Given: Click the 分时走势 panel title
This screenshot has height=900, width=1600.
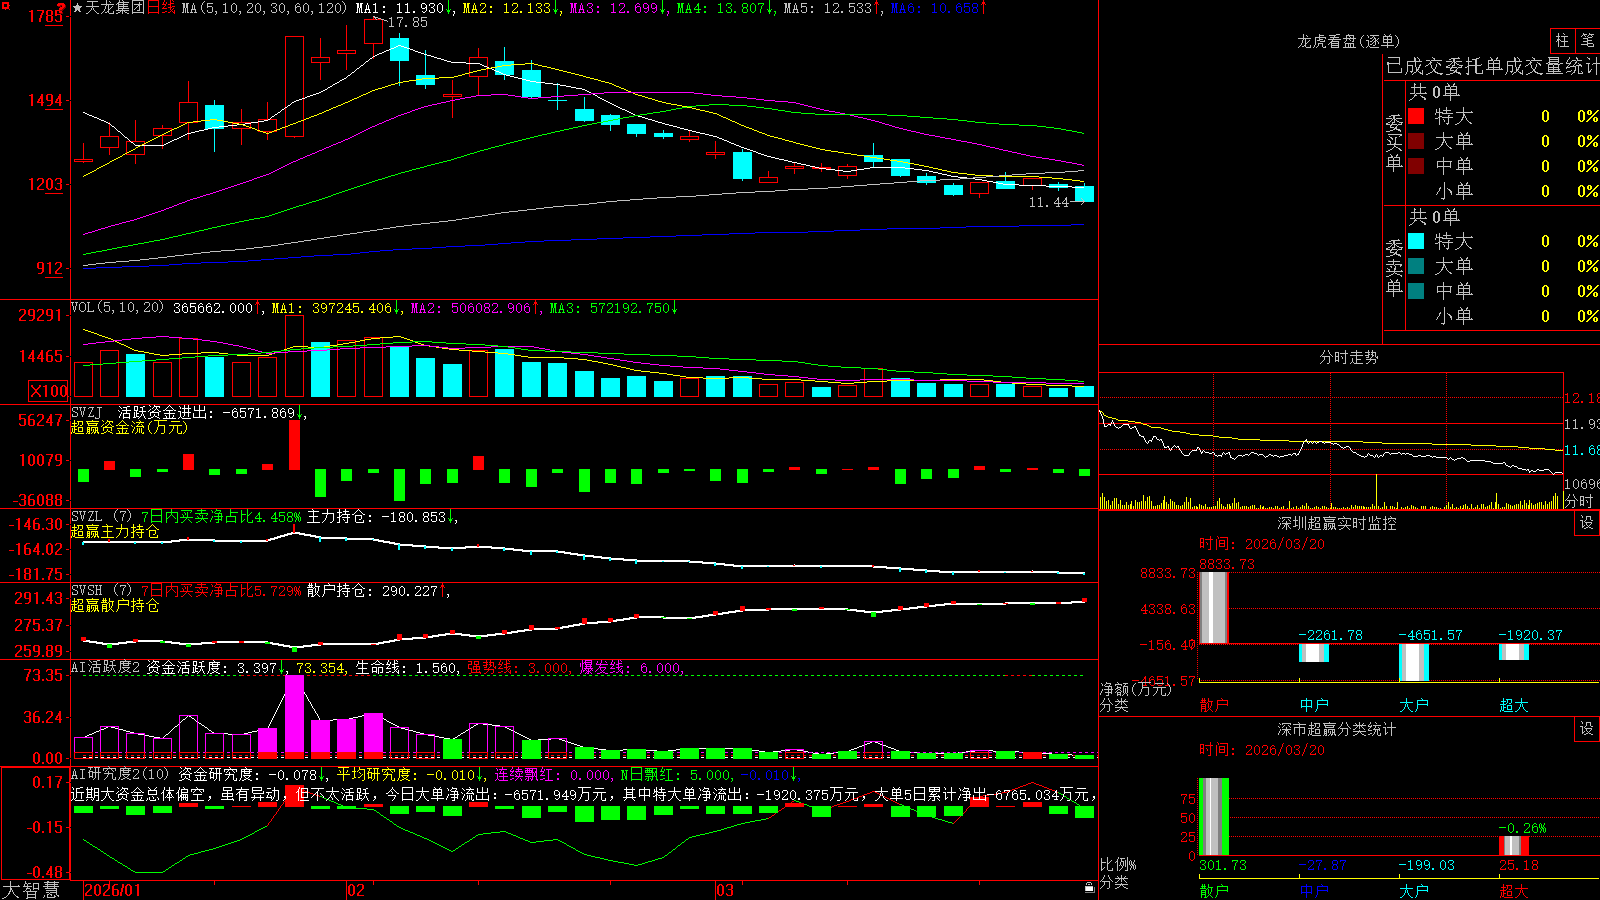Looking at the screenshot, I should point(1348,357).
